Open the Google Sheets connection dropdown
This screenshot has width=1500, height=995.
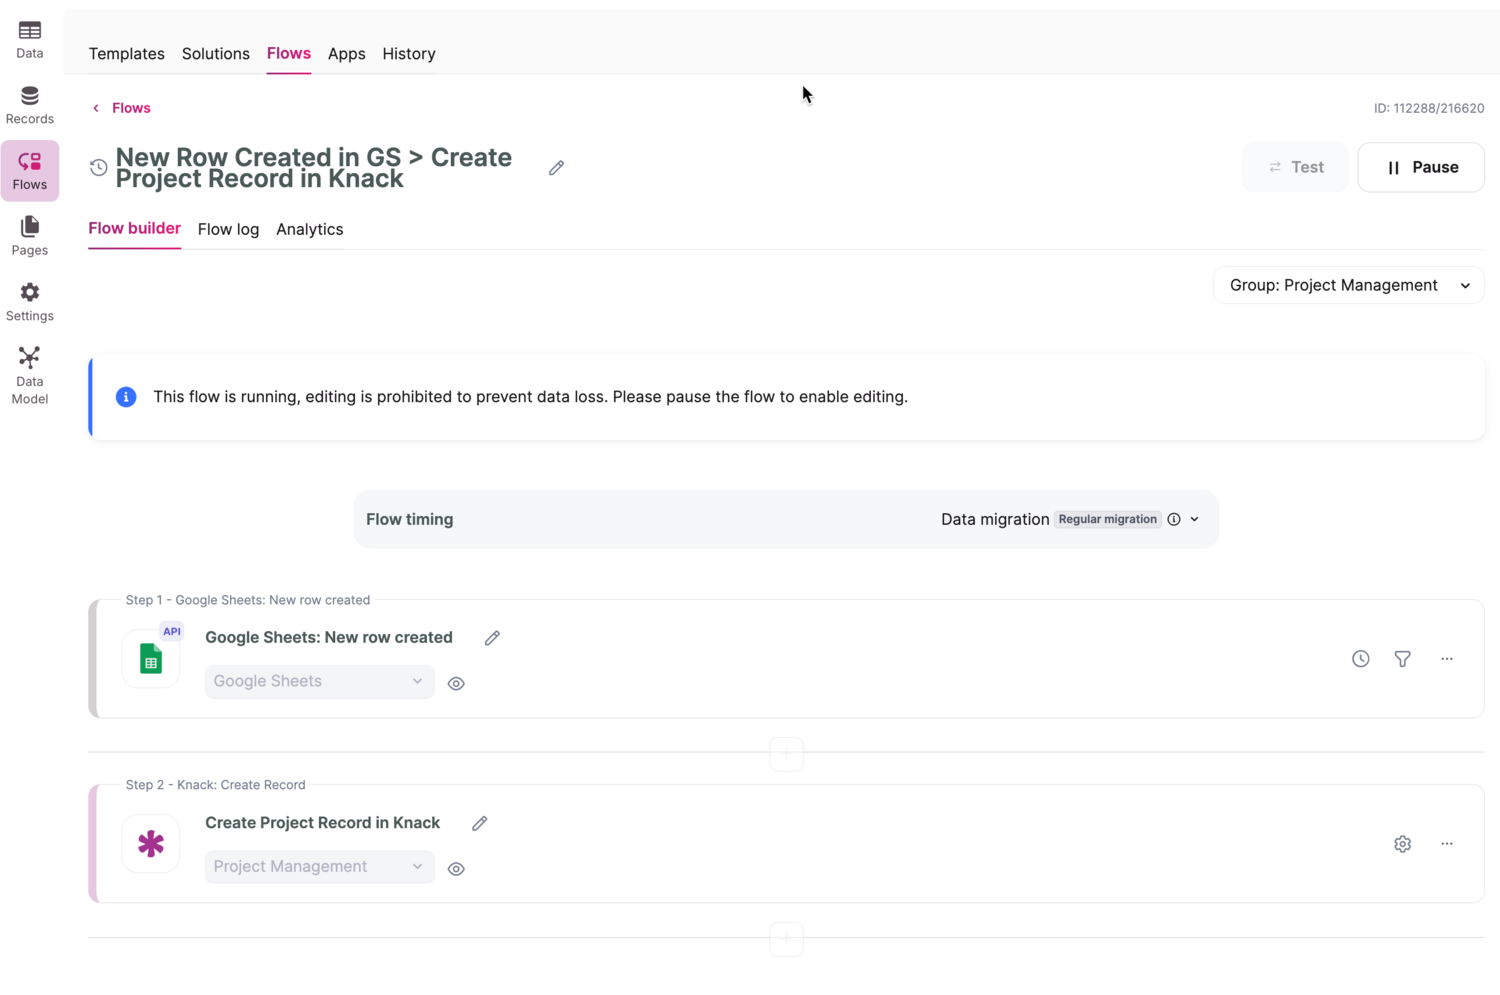coord(319,682)
